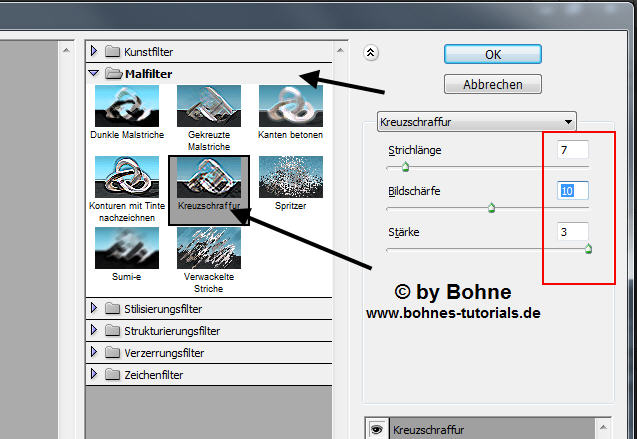
Task: Expand the Strukturierungsfilter category
Action: coord(95,331)
